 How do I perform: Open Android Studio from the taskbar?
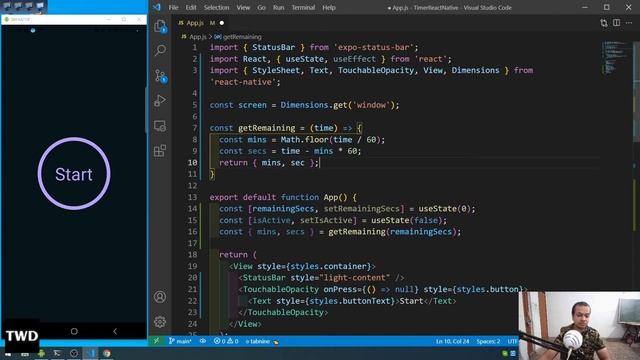41,353
